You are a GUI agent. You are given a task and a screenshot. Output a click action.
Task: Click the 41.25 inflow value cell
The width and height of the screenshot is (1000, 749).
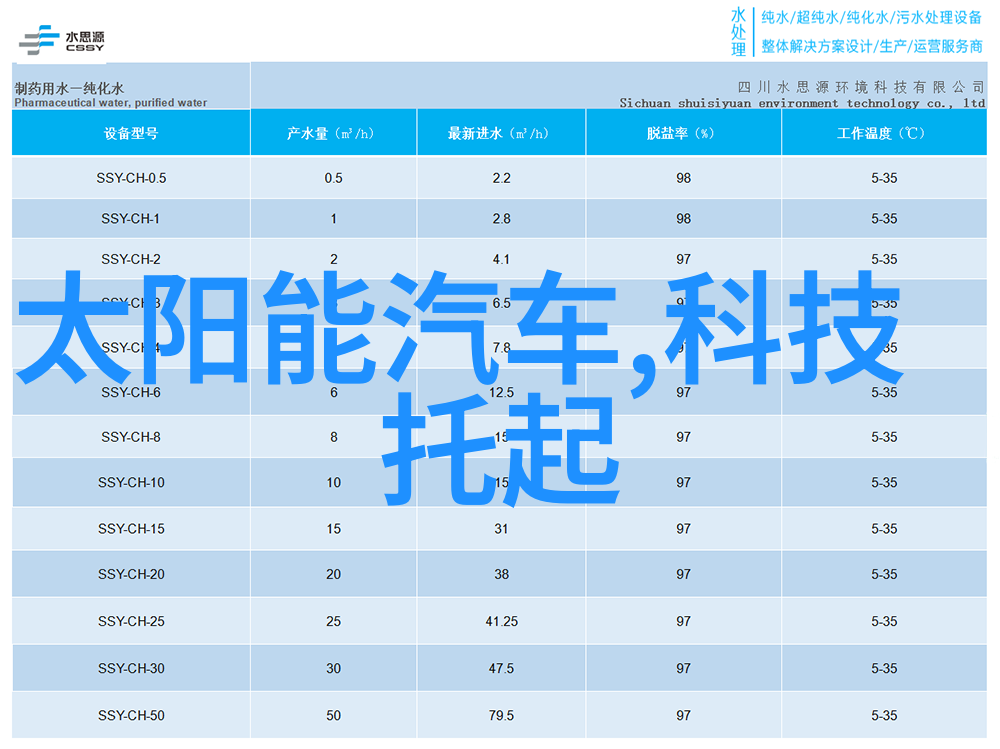point(501,621)
